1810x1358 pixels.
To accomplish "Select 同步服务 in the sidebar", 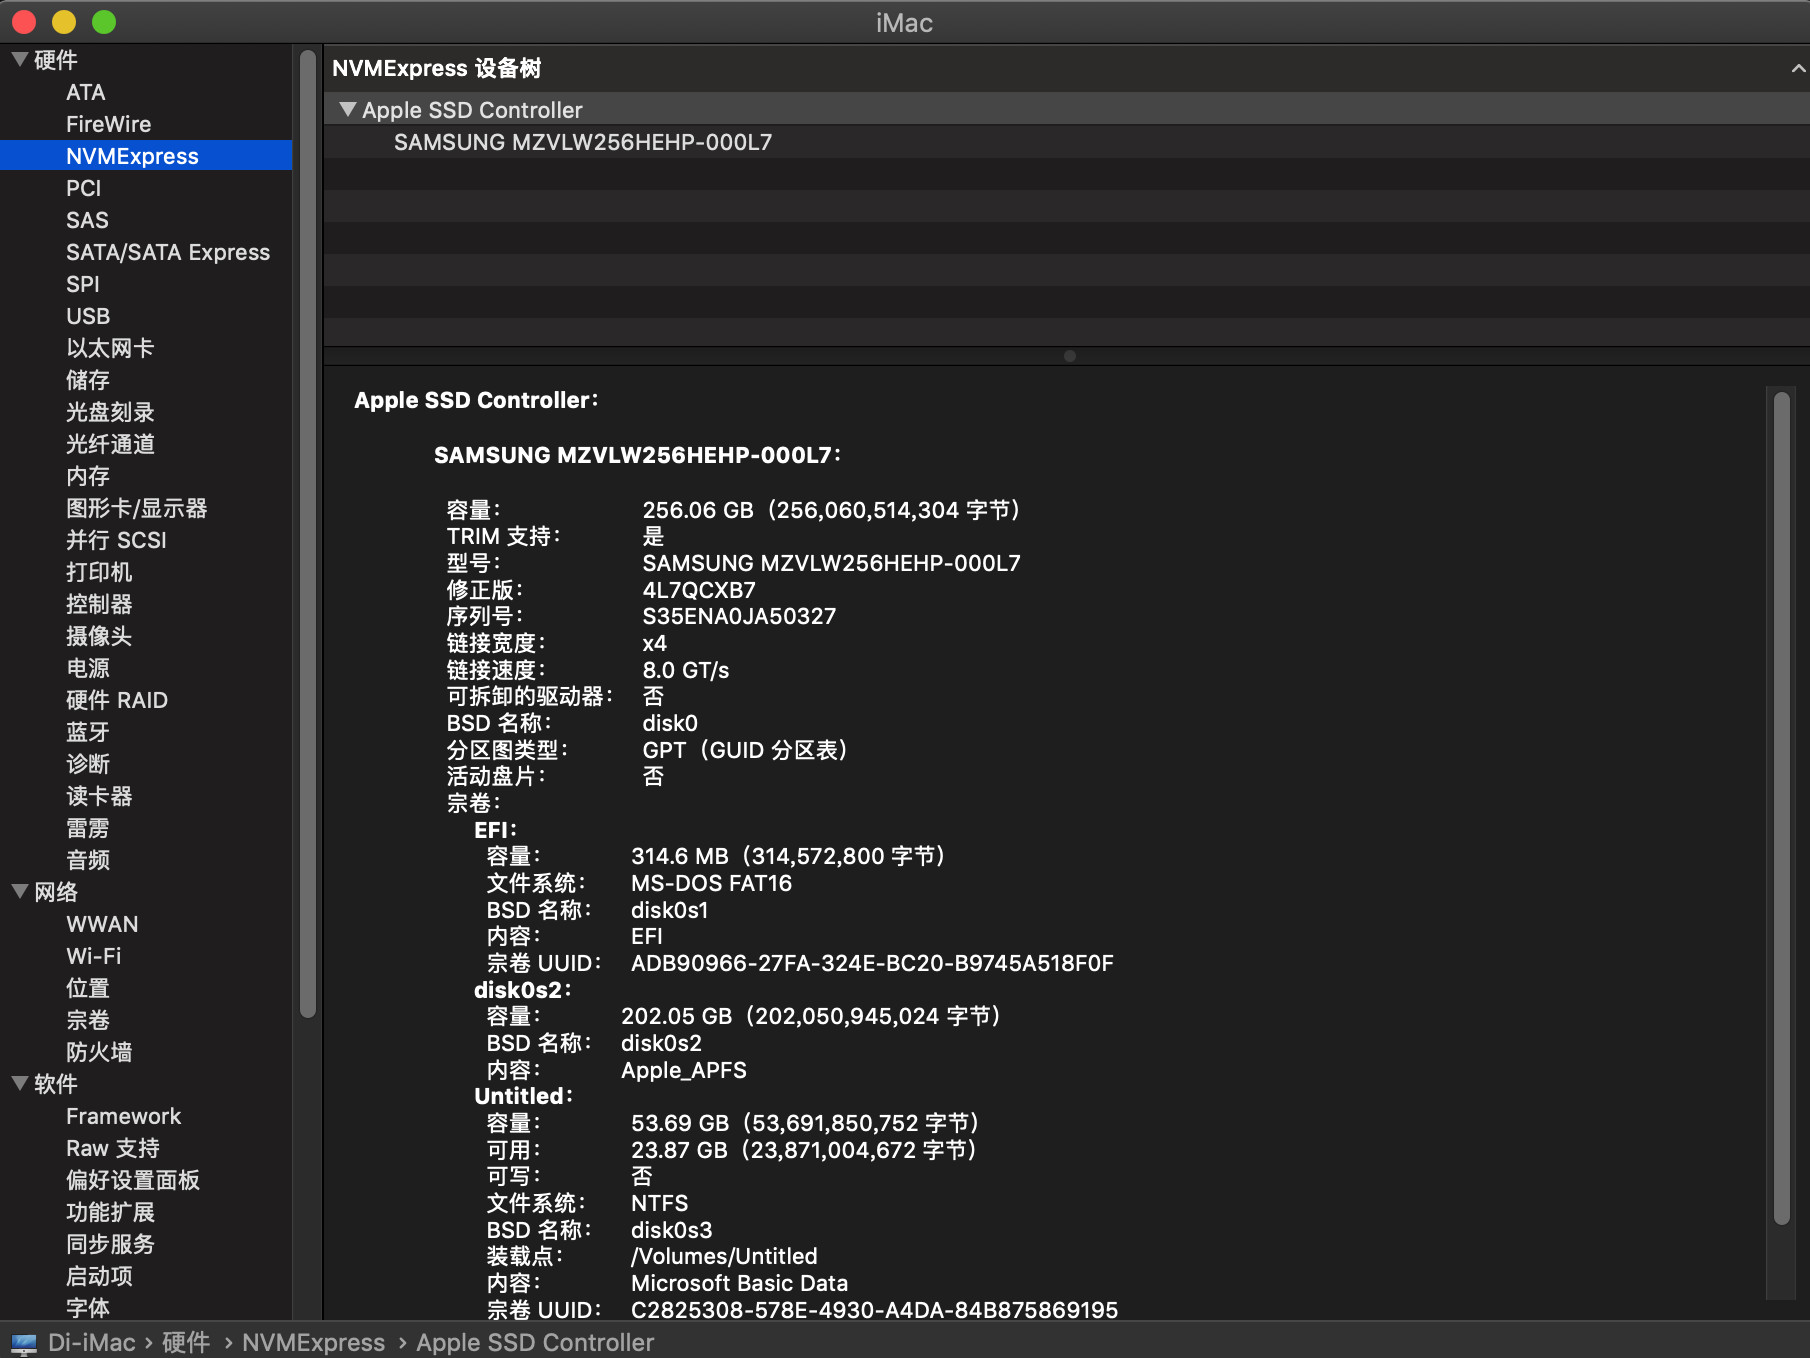I will click(x=110, y=1244).
